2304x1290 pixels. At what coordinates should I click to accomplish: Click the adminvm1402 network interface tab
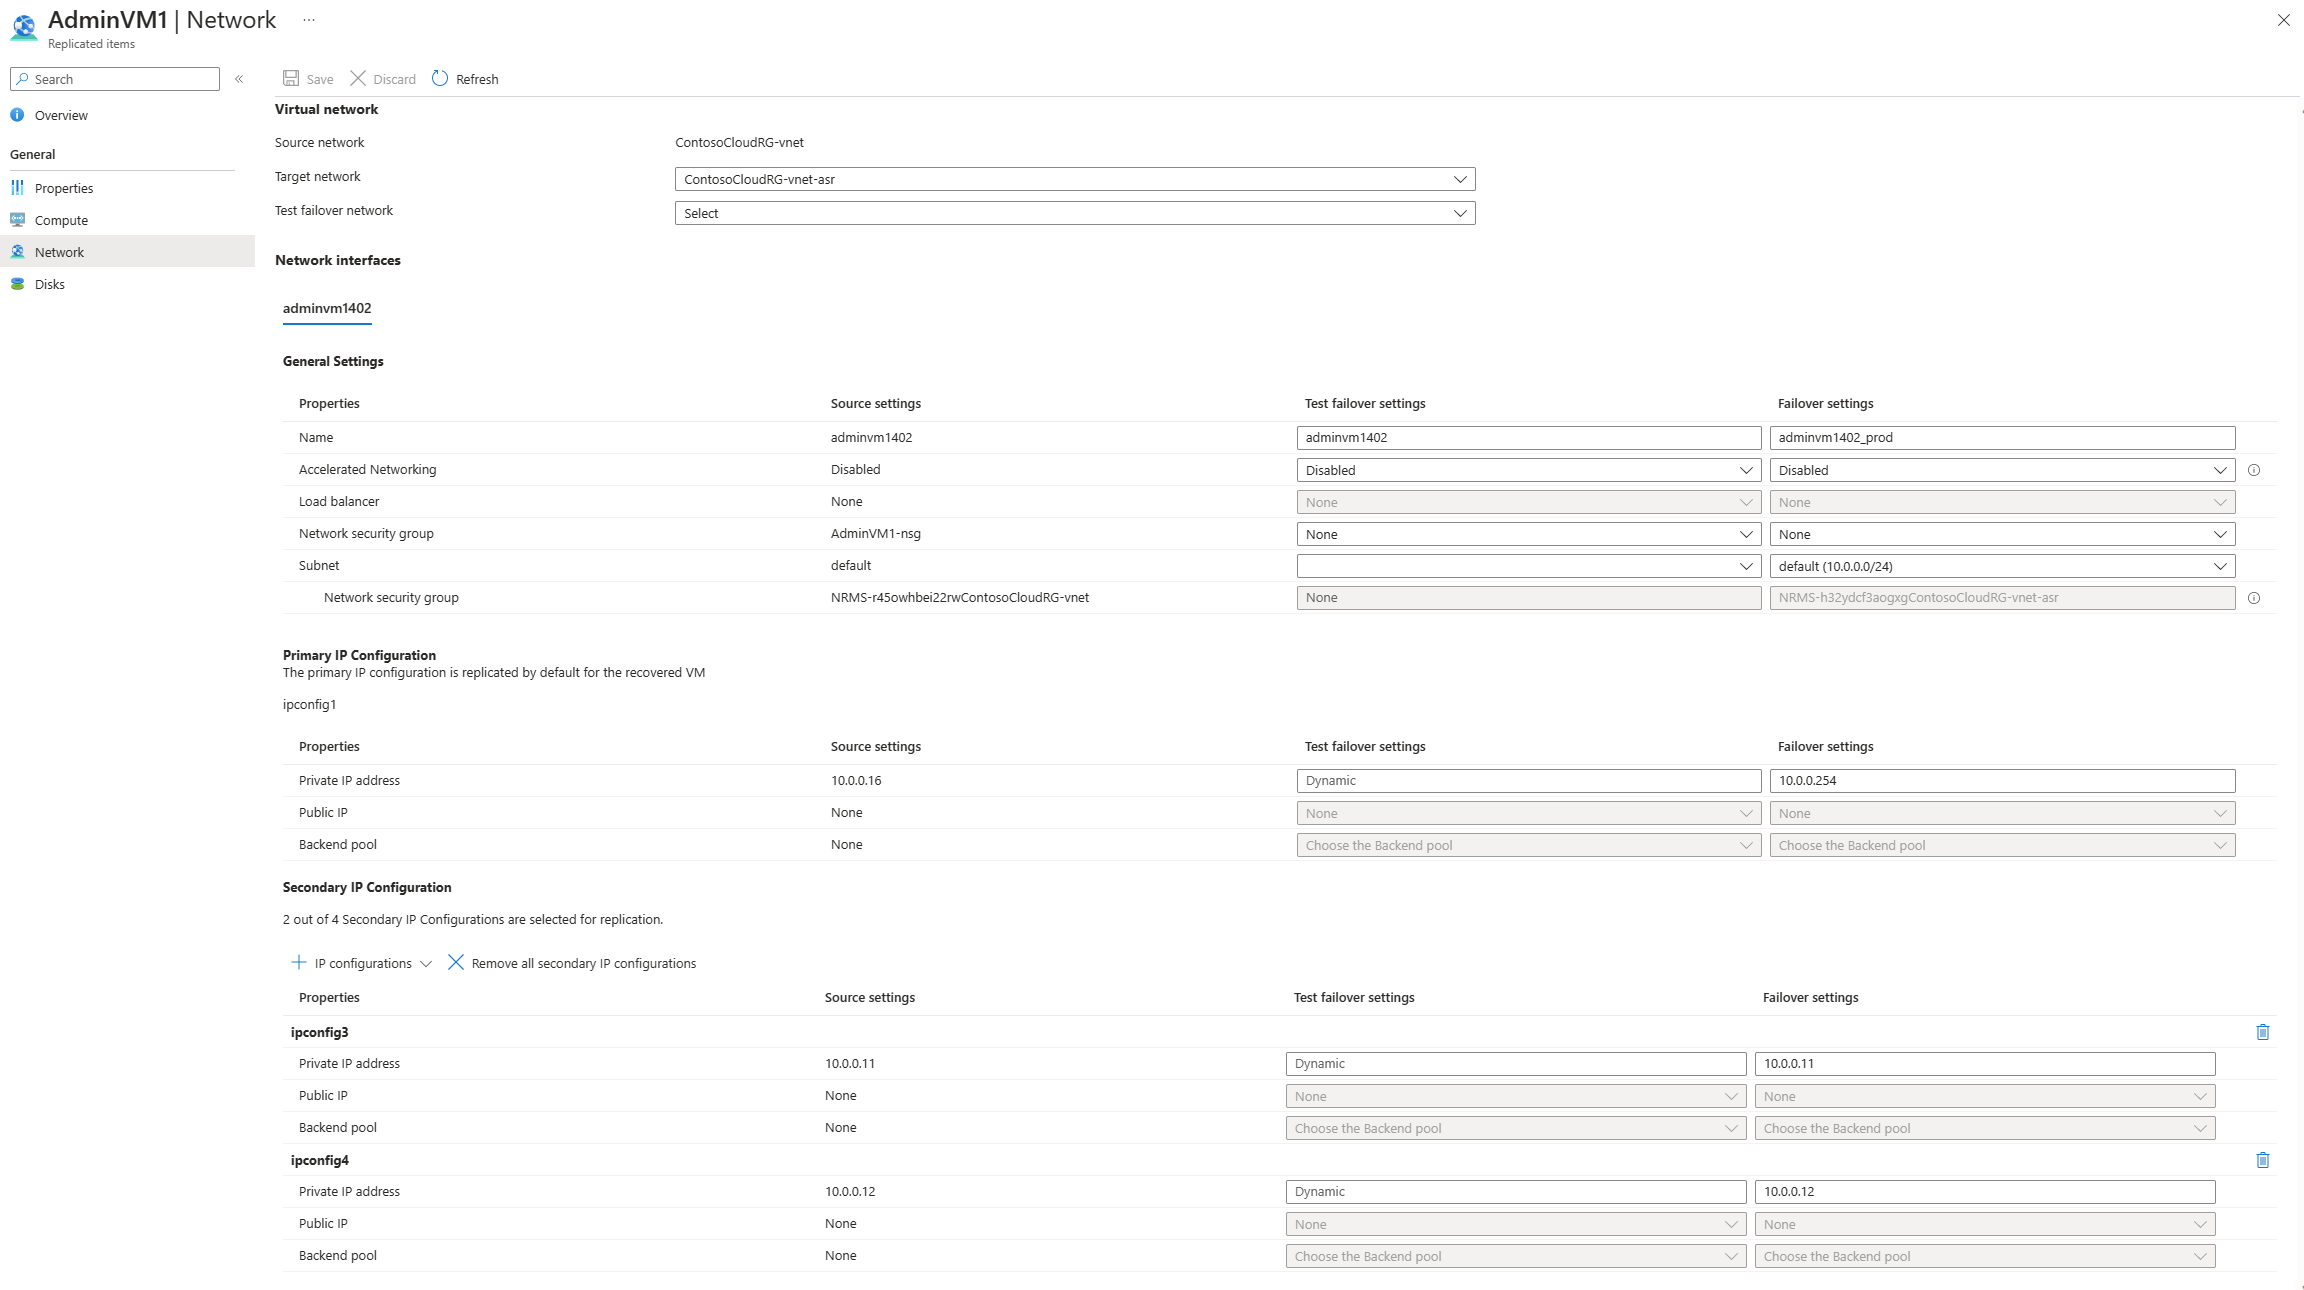326,307
